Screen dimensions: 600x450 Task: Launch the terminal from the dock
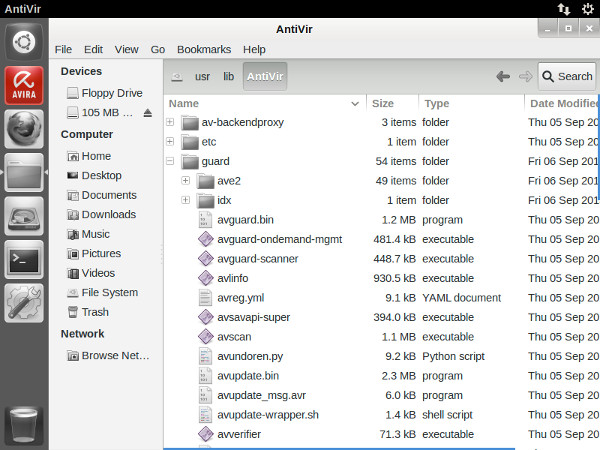[24, 260]
